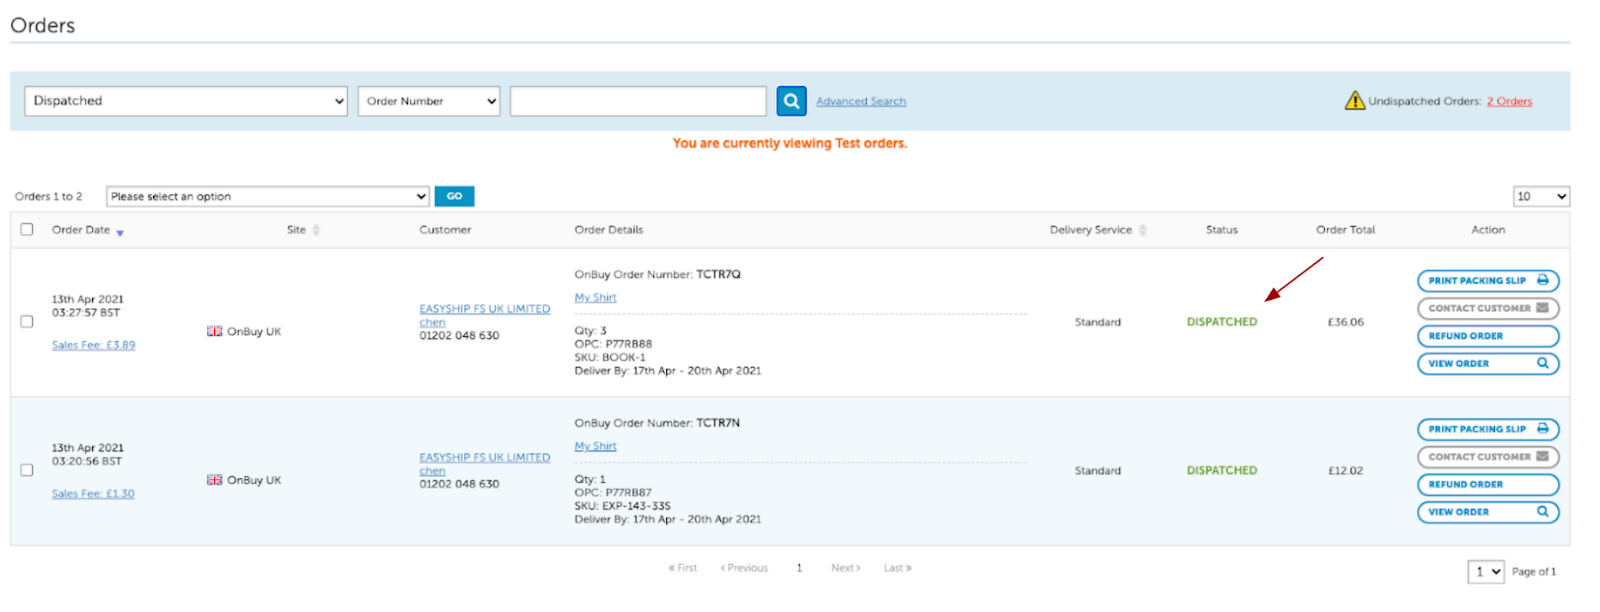This screenshot has height=612, width=1600.
Task: Click Refund Order for TCTR7N
Action: pyautogui.click(x=1488, y=485)
